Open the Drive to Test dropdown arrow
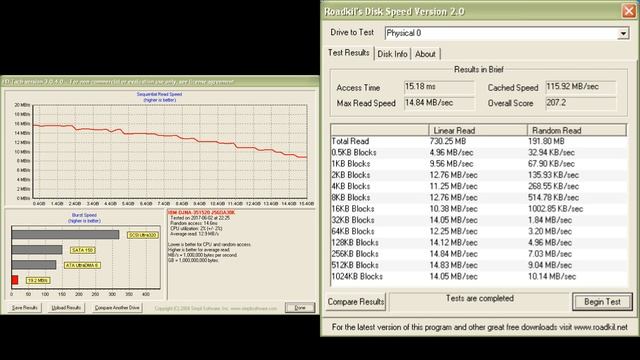This screenshot has height=360, width=640. coord(623,33)
